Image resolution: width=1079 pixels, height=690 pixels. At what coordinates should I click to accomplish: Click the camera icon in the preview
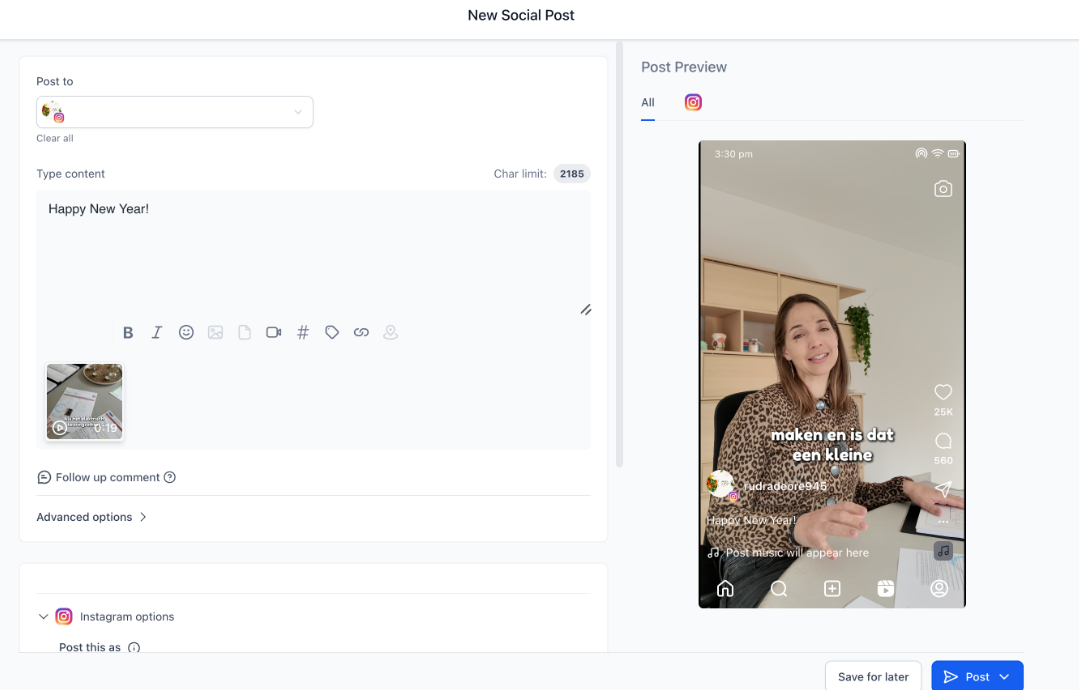coord(943,189)
